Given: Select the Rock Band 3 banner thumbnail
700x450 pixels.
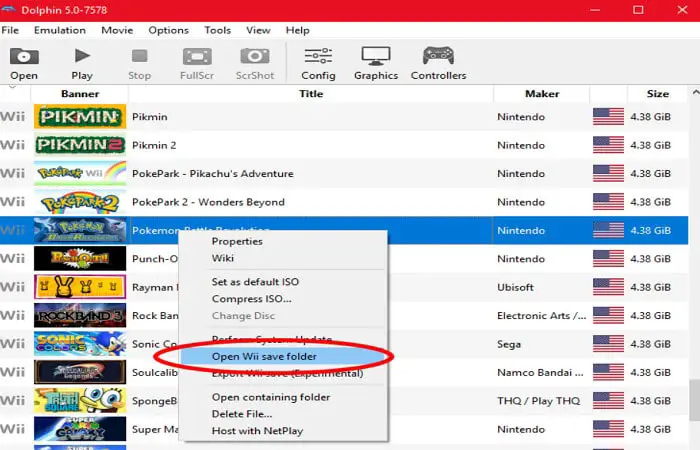Looking at the screenshot, I should pyautogui.click(x=80, y=315).
